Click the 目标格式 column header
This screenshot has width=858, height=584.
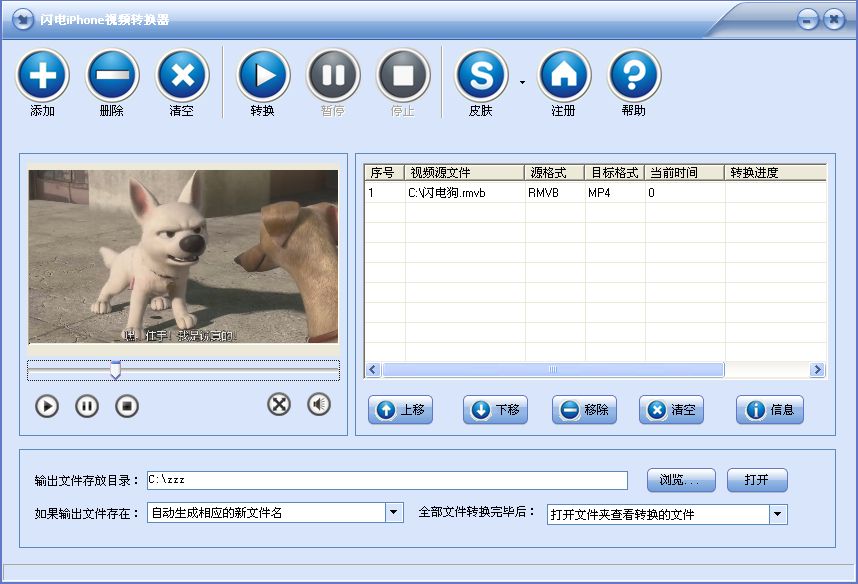[x=615, y=172]
